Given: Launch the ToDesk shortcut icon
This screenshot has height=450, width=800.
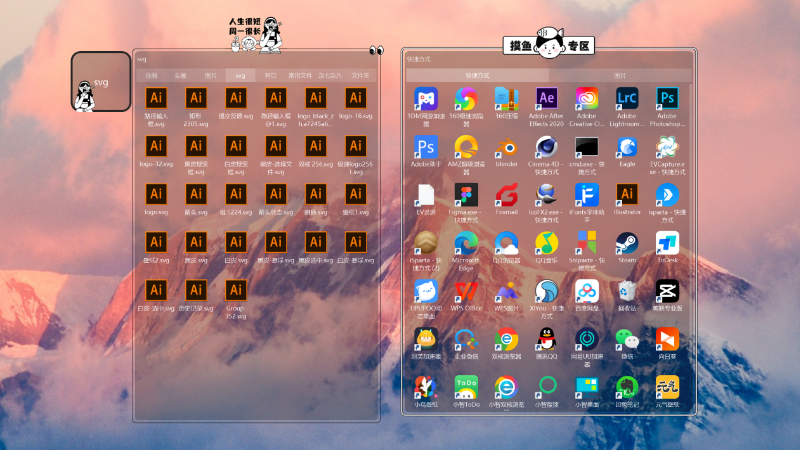Looking at the screenshot, I should [x=667, y=243].
